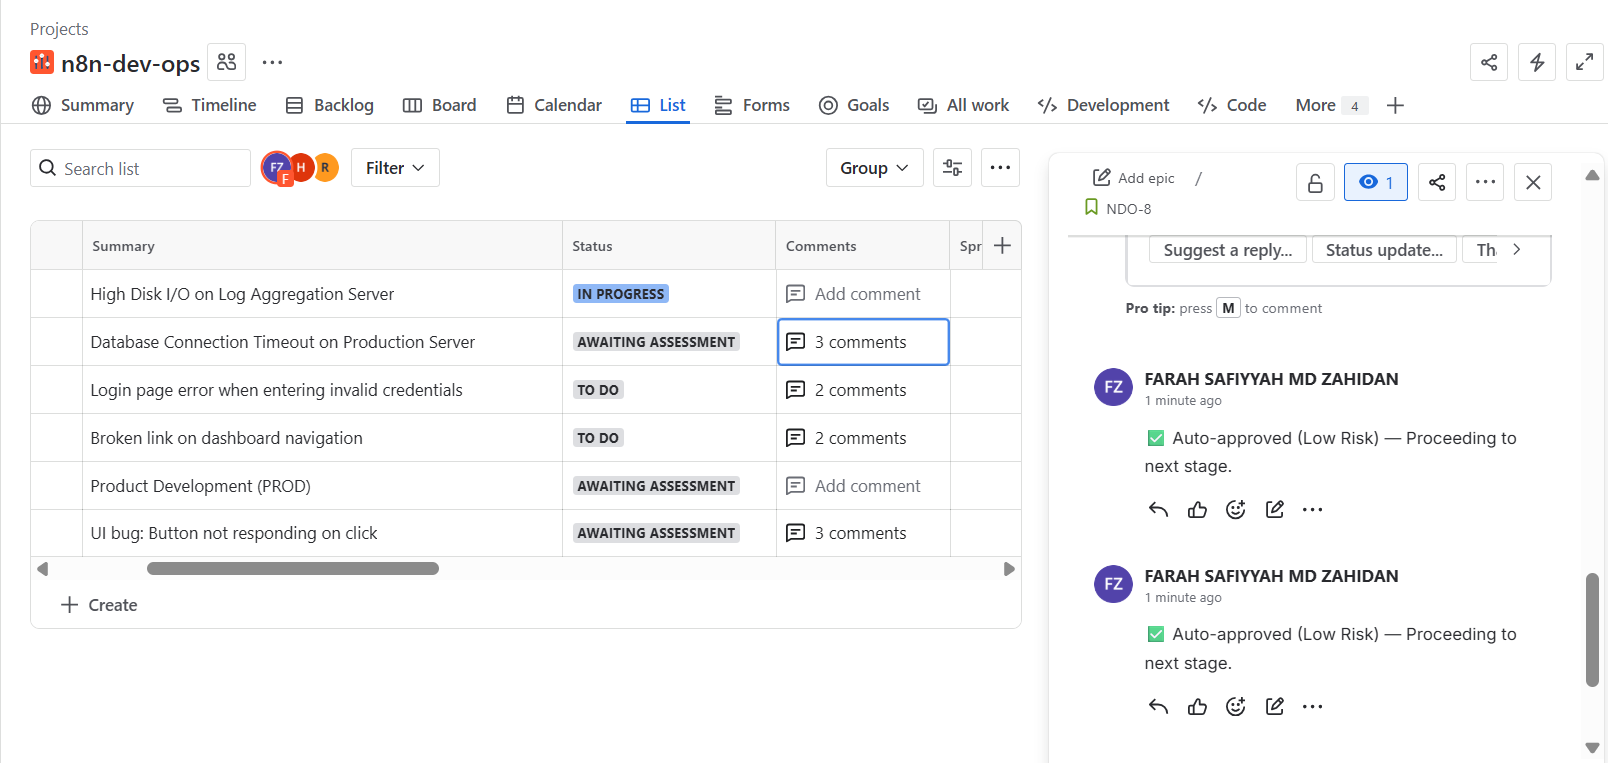Toggle the R user avatar filter
This screenshot has height=763, width=1608.
(x=325, y=168)
